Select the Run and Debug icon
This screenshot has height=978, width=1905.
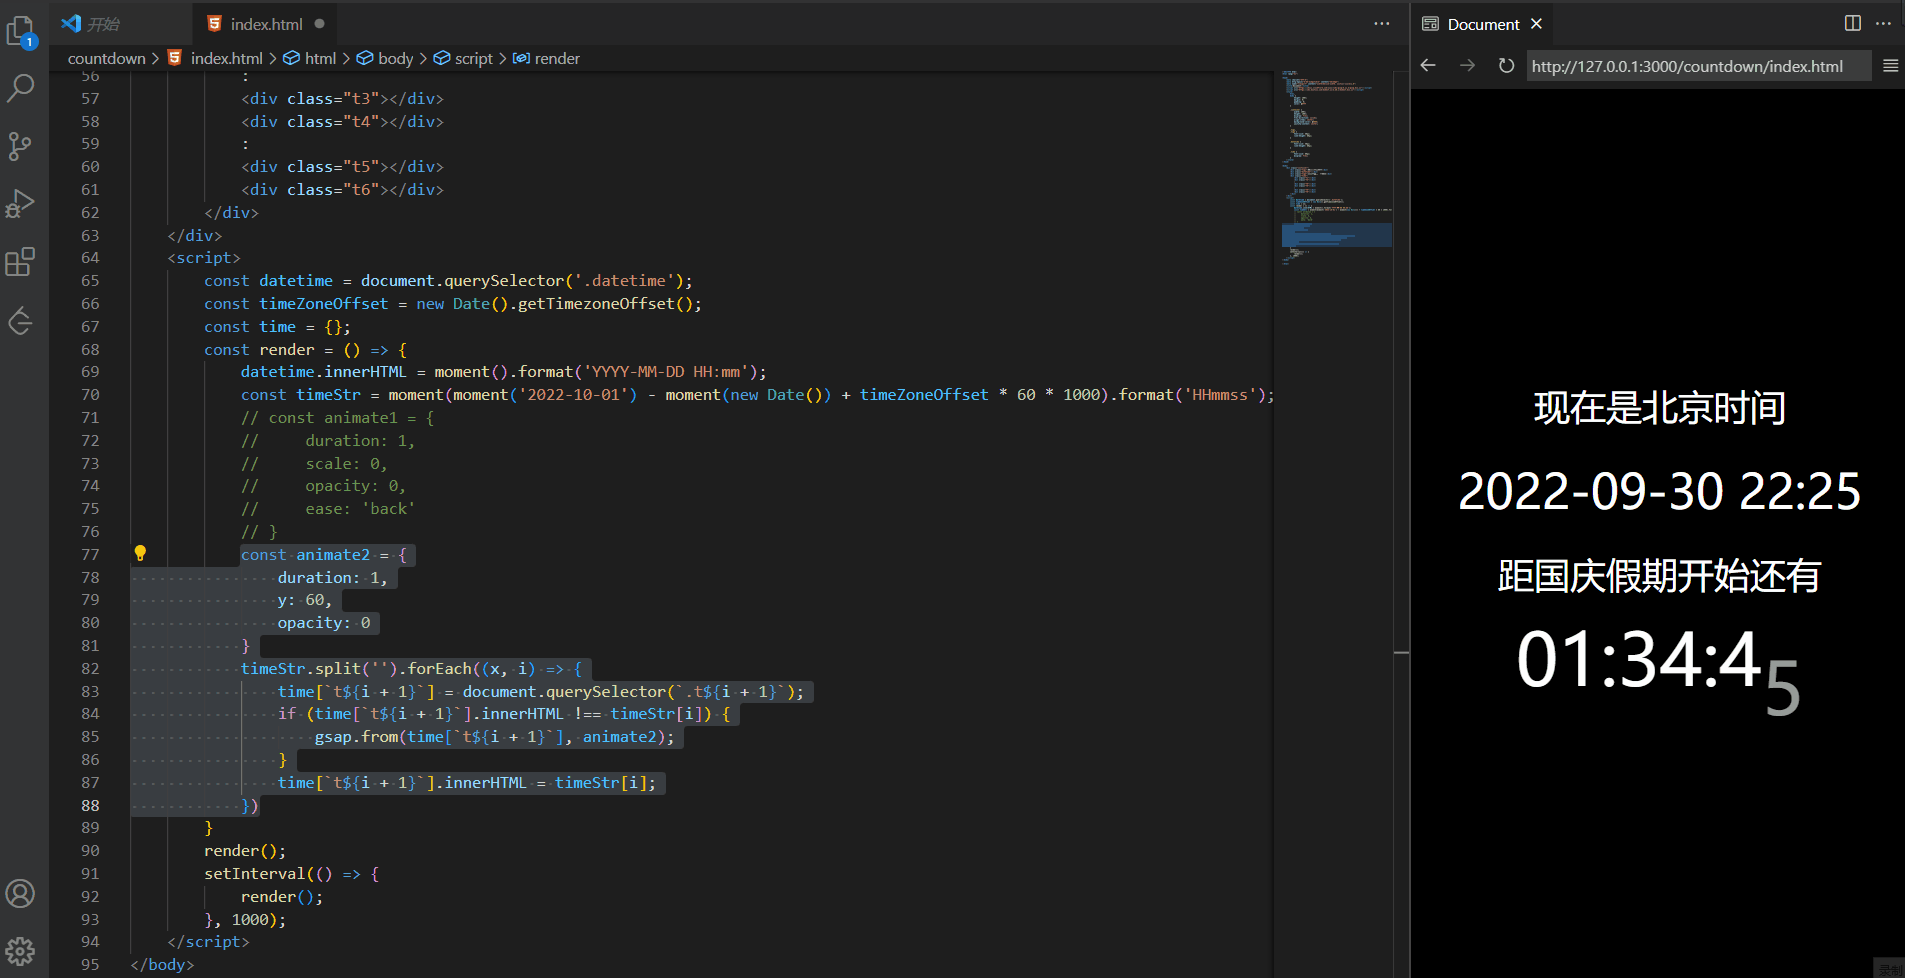pyautogui.click(x=21, y=204)
